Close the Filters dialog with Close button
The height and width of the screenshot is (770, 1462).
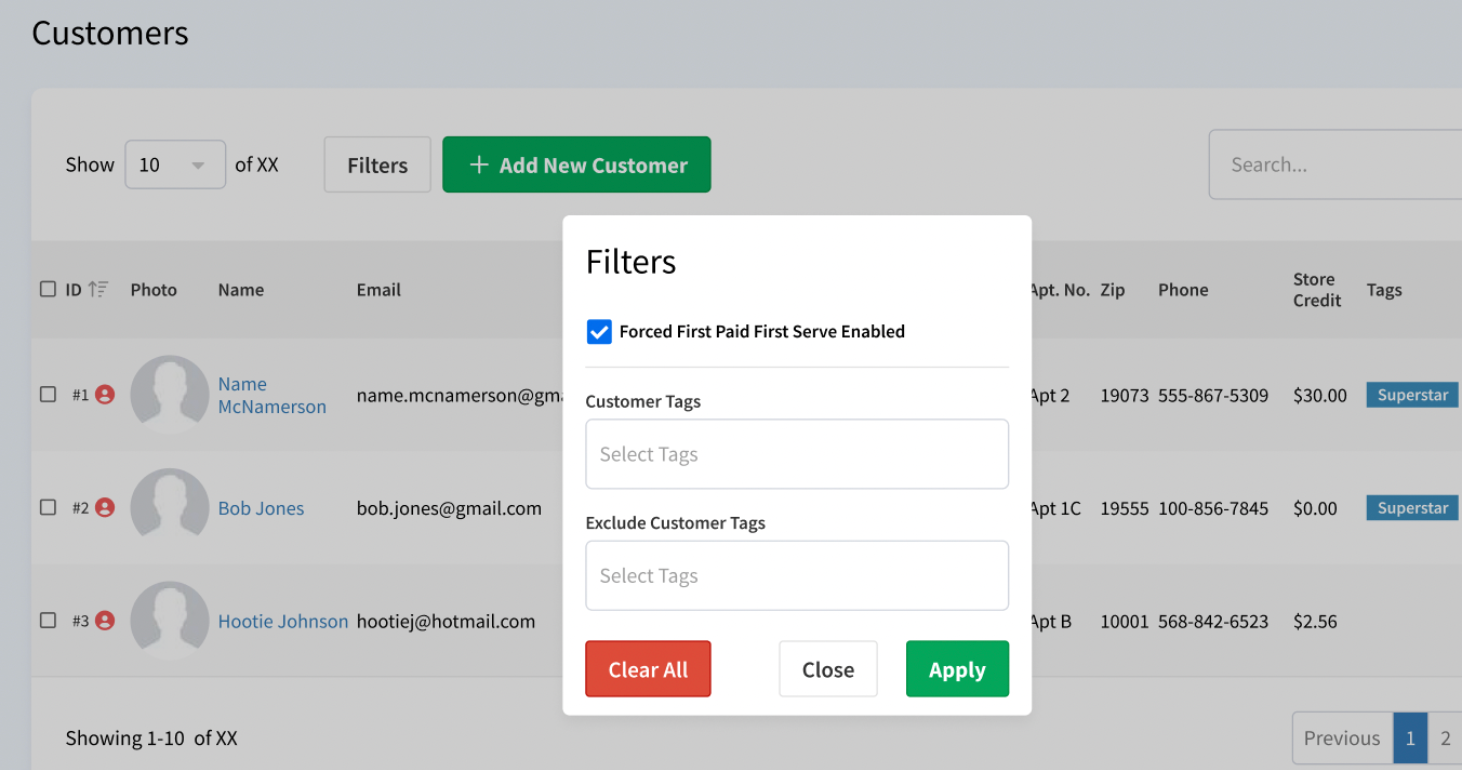coord(828,669)
